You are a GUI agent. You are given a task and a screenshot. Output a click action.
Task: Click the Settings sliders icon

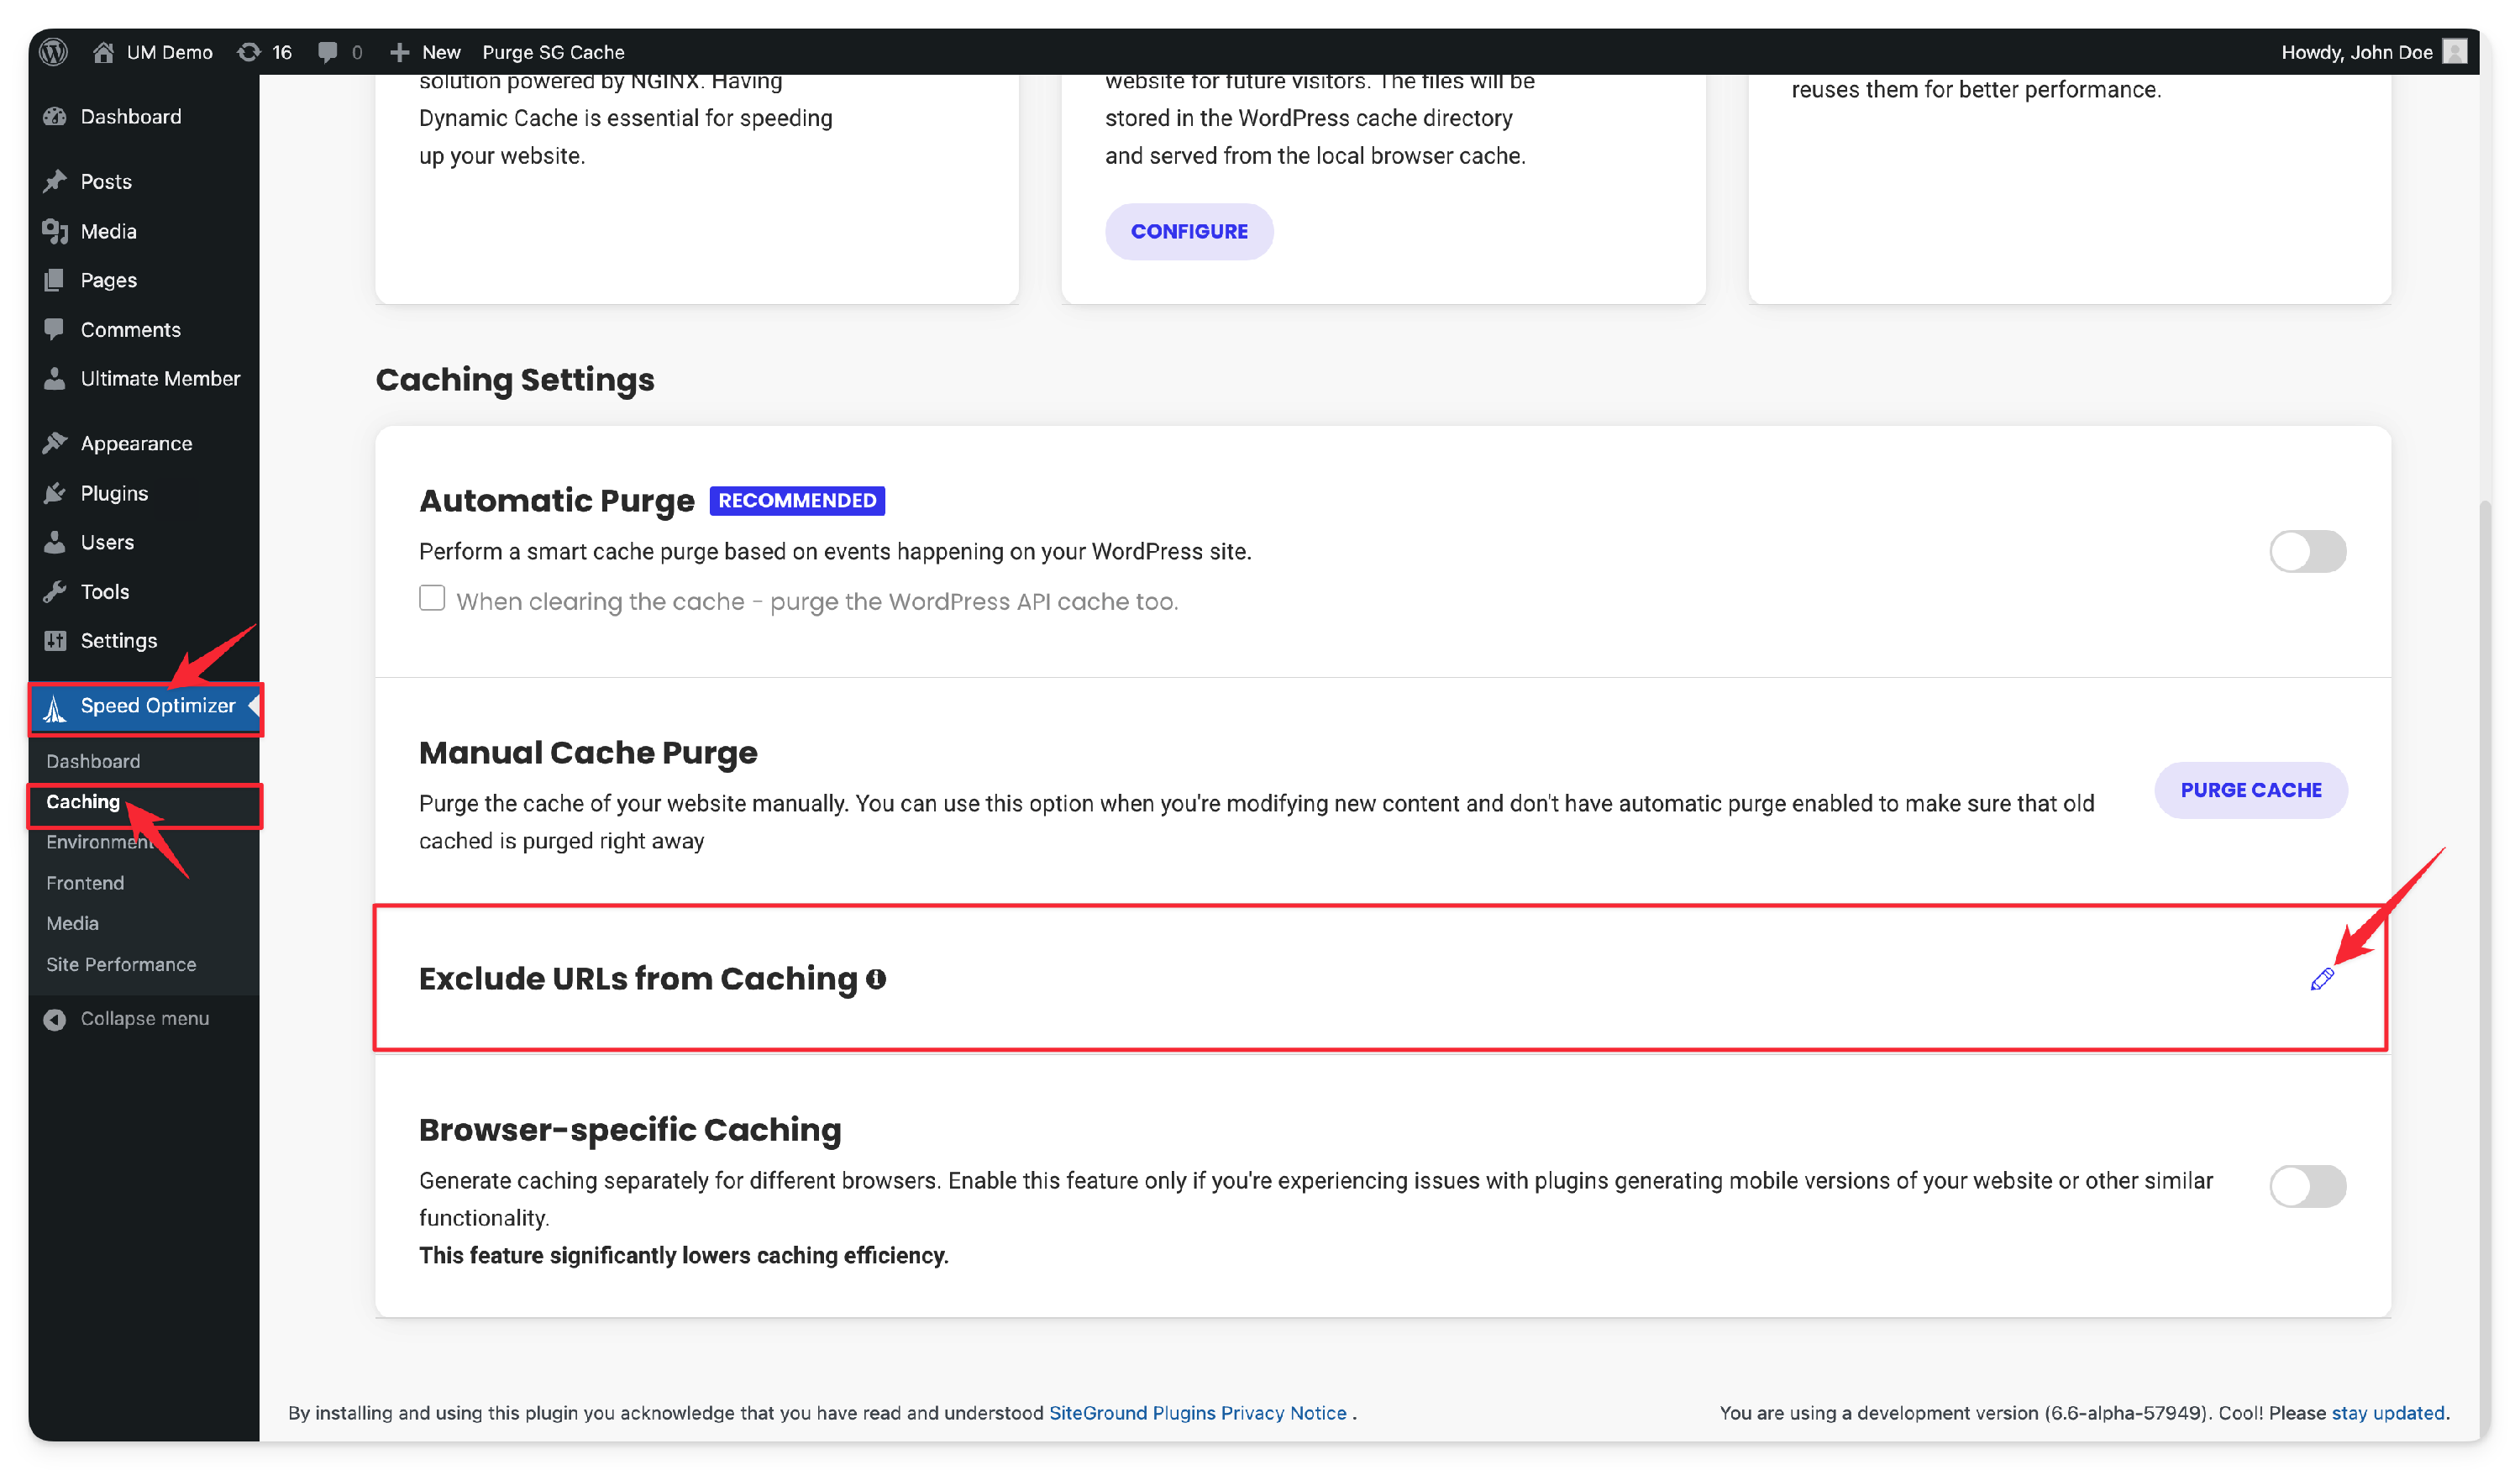55,641
